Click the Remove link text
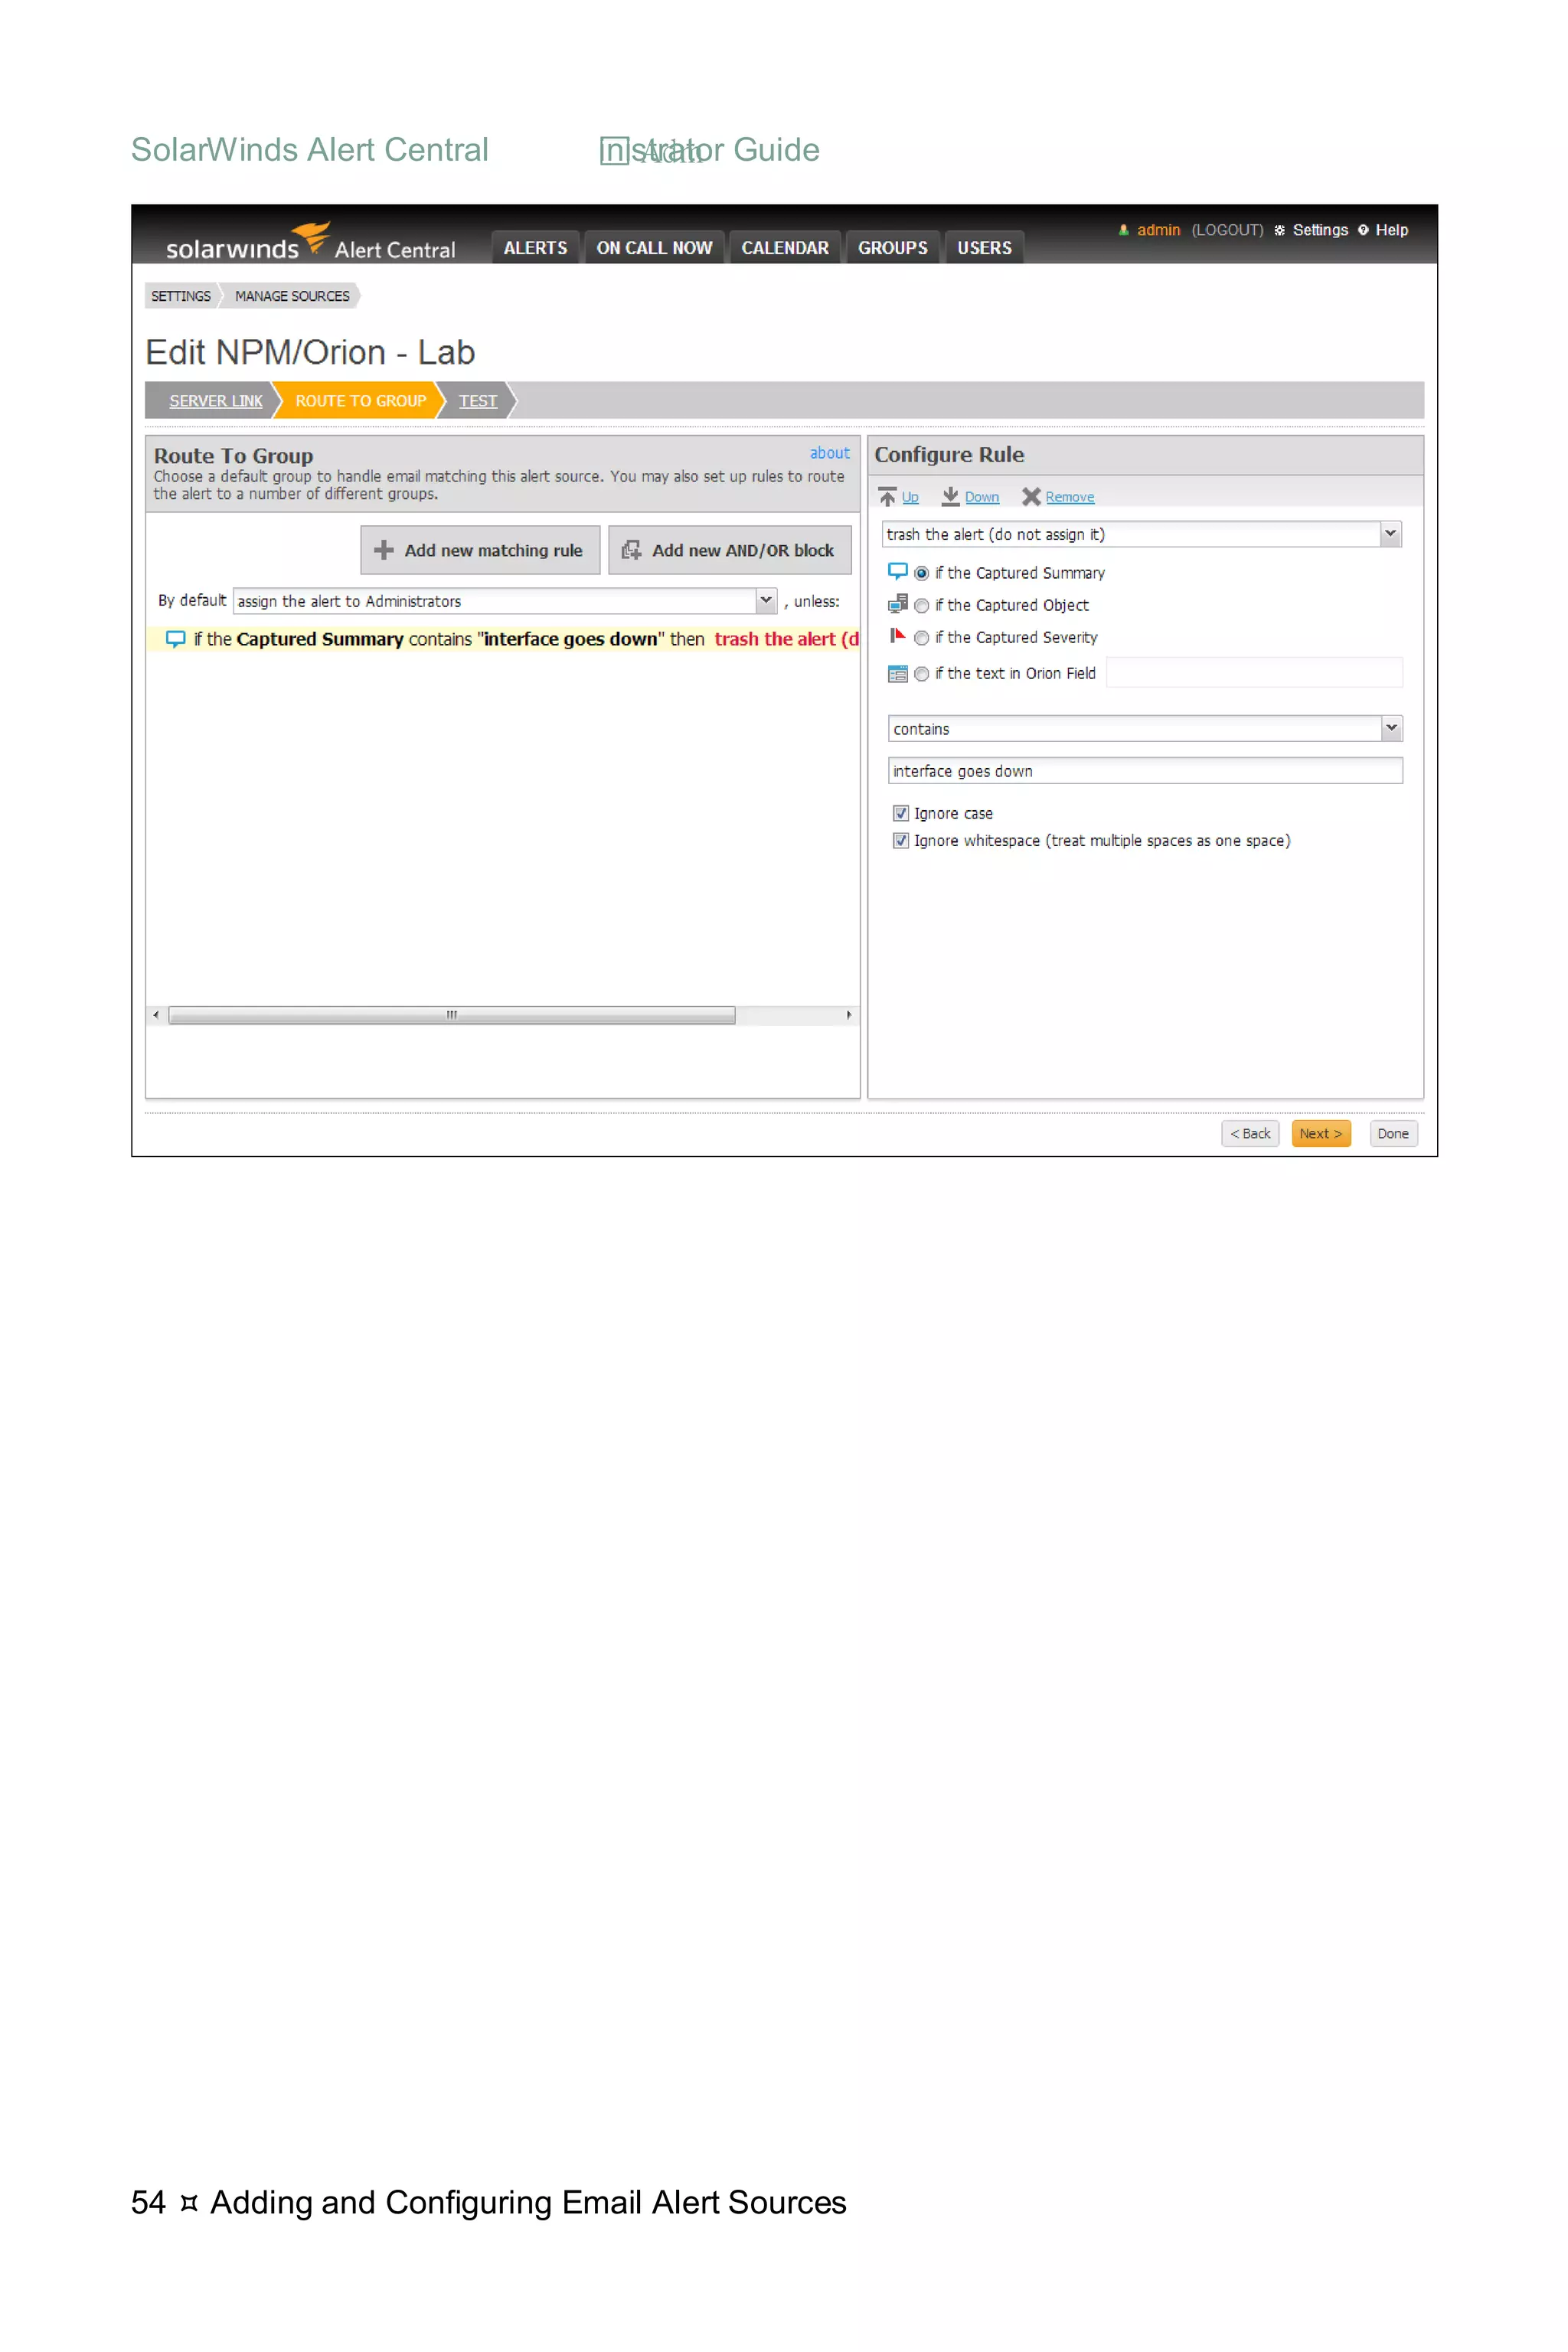 [x=1070, y=497]
